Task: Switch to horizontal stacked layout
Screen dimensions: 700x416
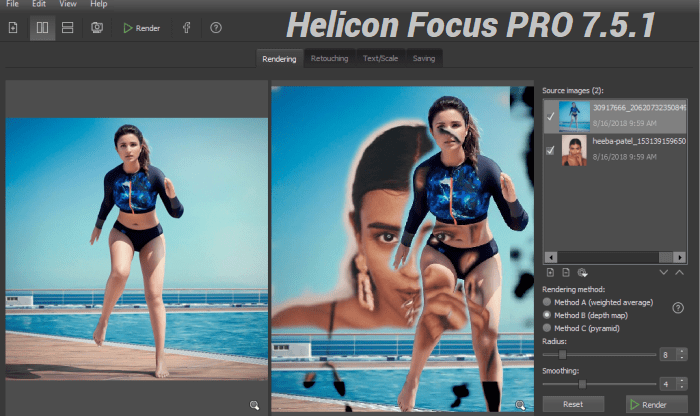Action: (67, 28)
